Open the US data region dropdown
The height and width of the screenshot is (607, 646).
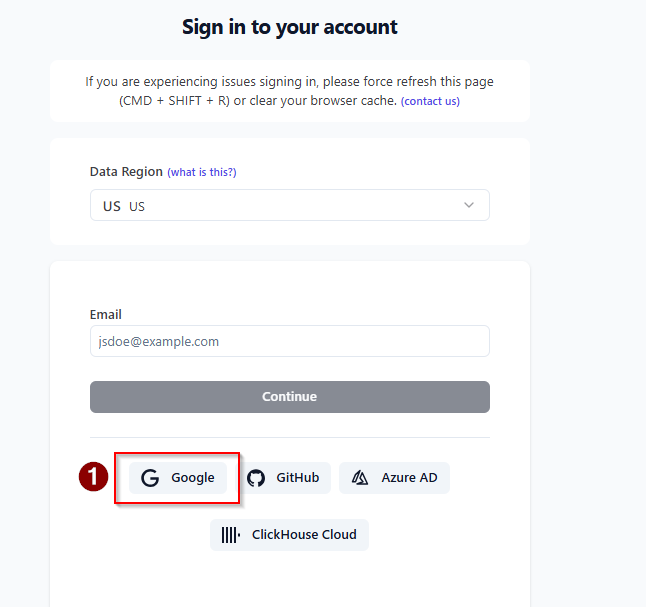click(x=290, y=205)
